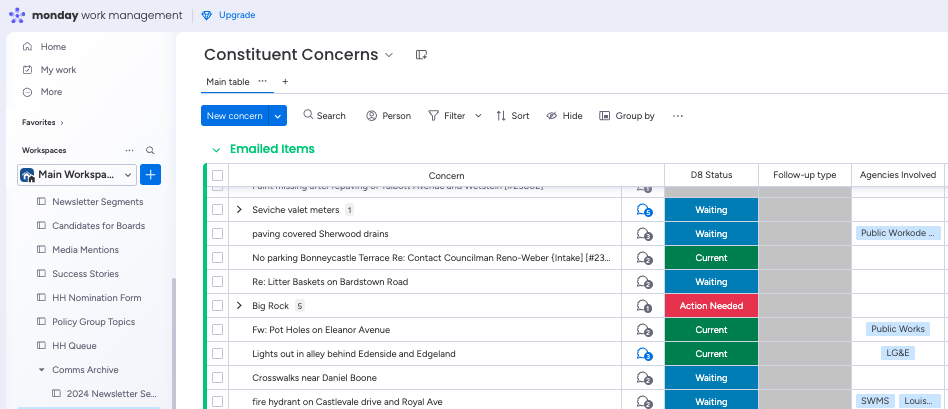The image size is (948, 409).
Task: Open updates for paving covered Sherwood drains
Action: click(x=644, y=234)
